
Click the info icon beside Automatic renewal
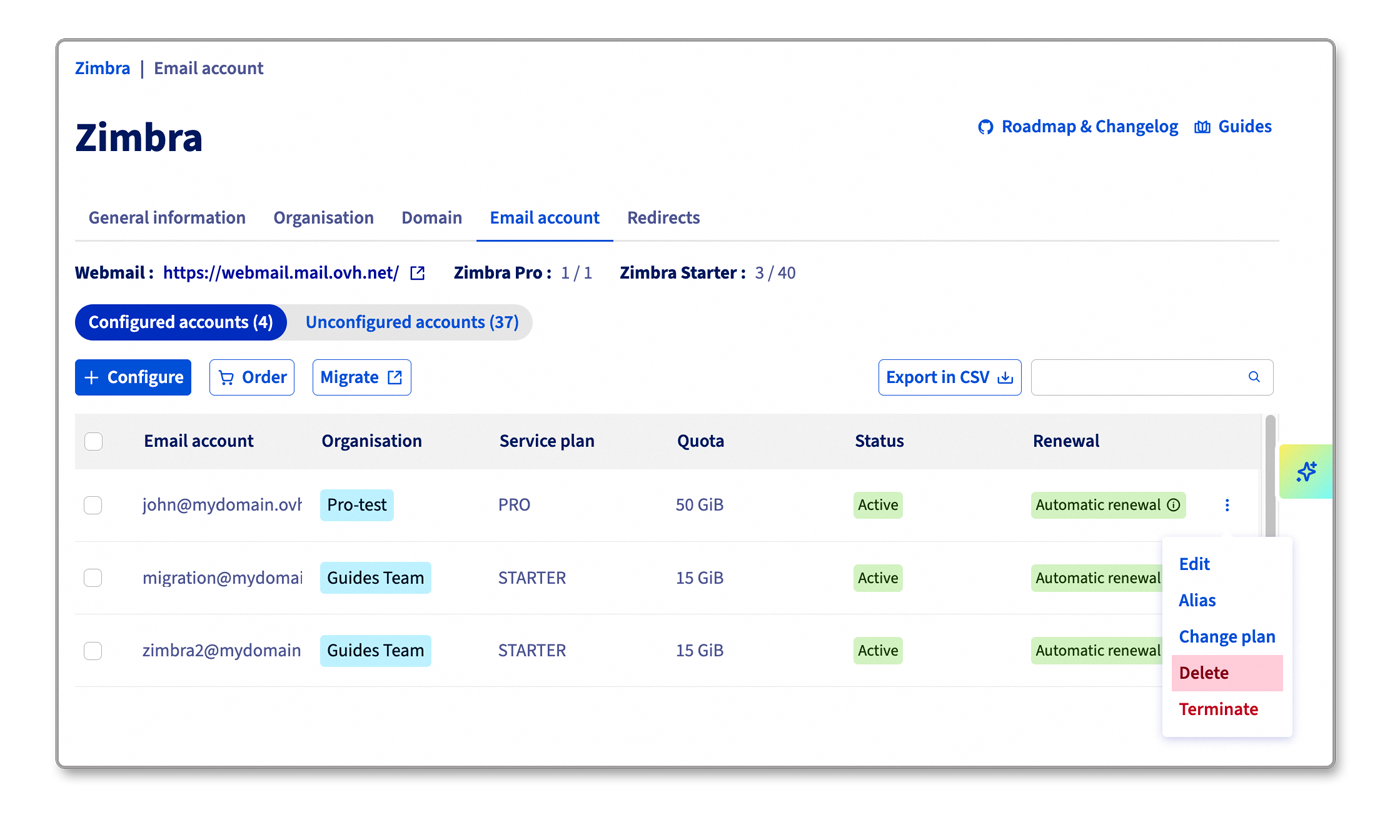tap(1174, 505)
